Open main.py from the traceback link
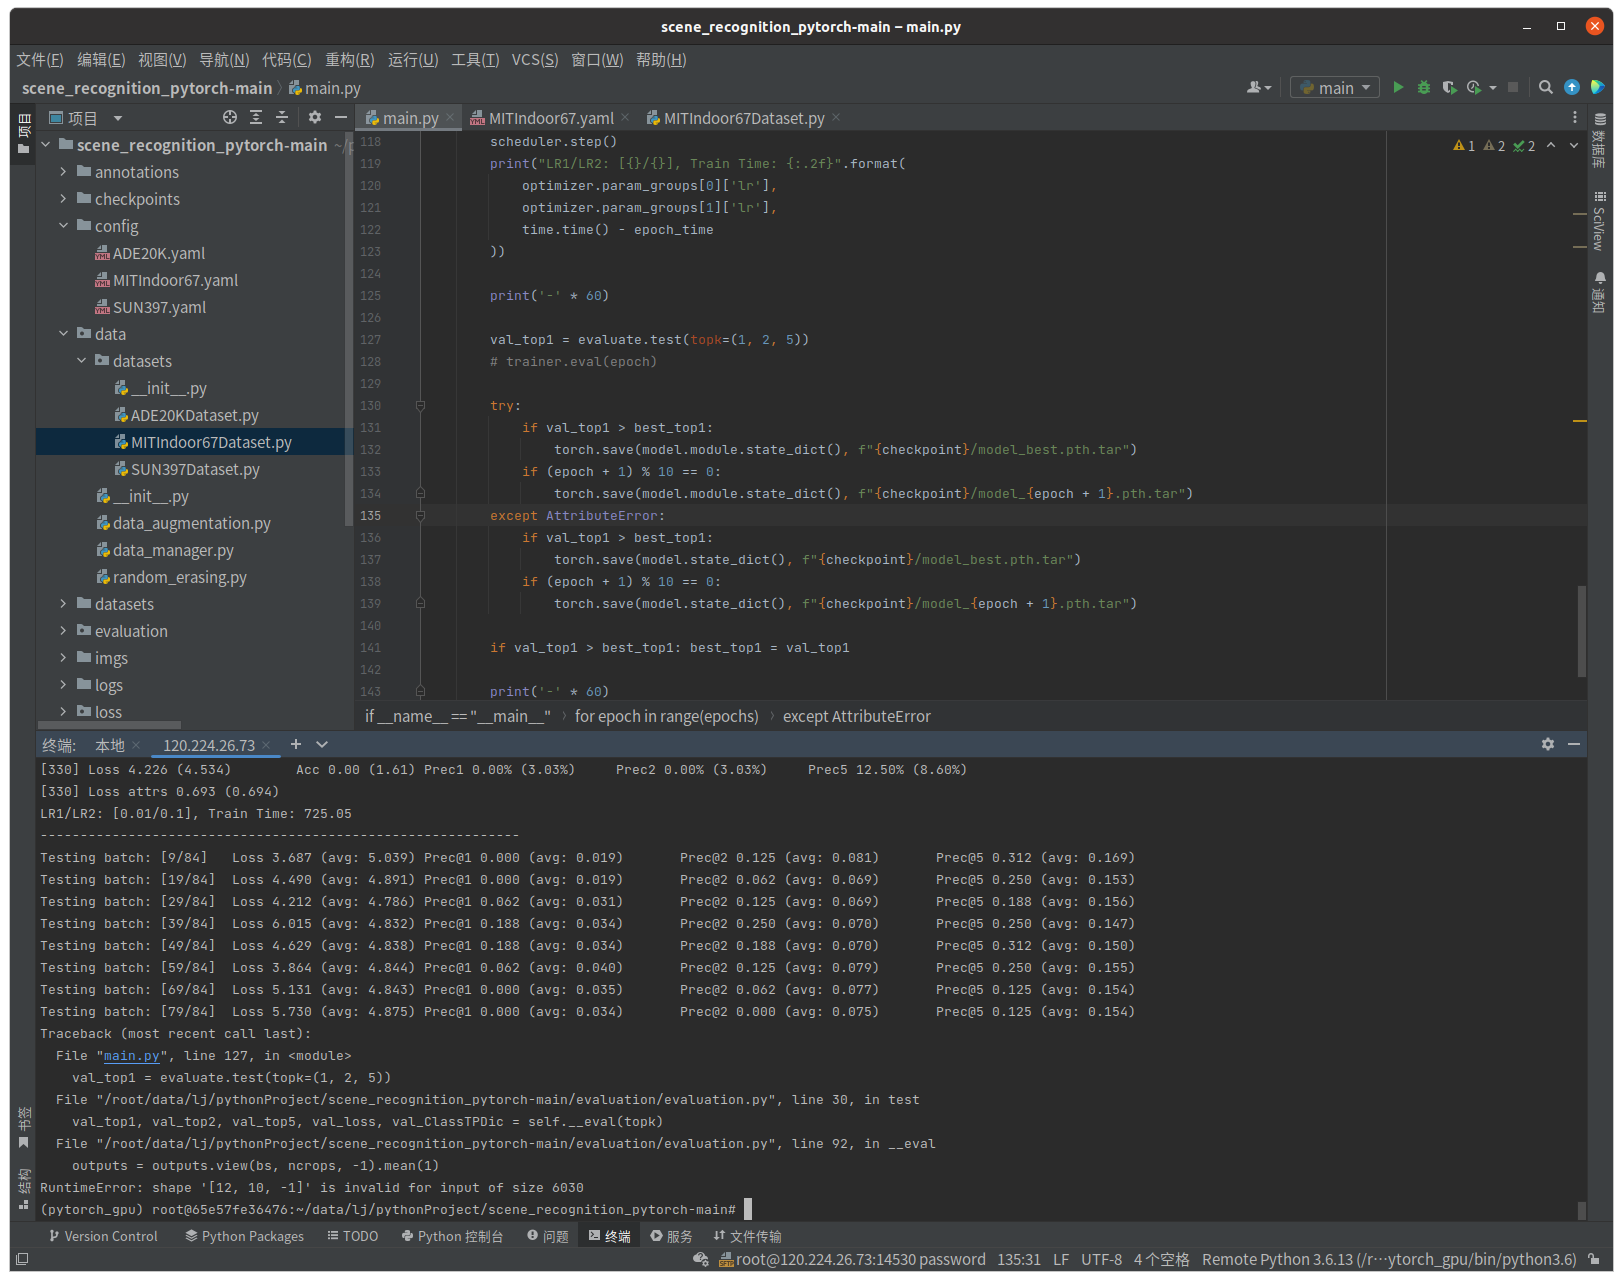This screenshot has height=1281, width=1623. 131,1055
